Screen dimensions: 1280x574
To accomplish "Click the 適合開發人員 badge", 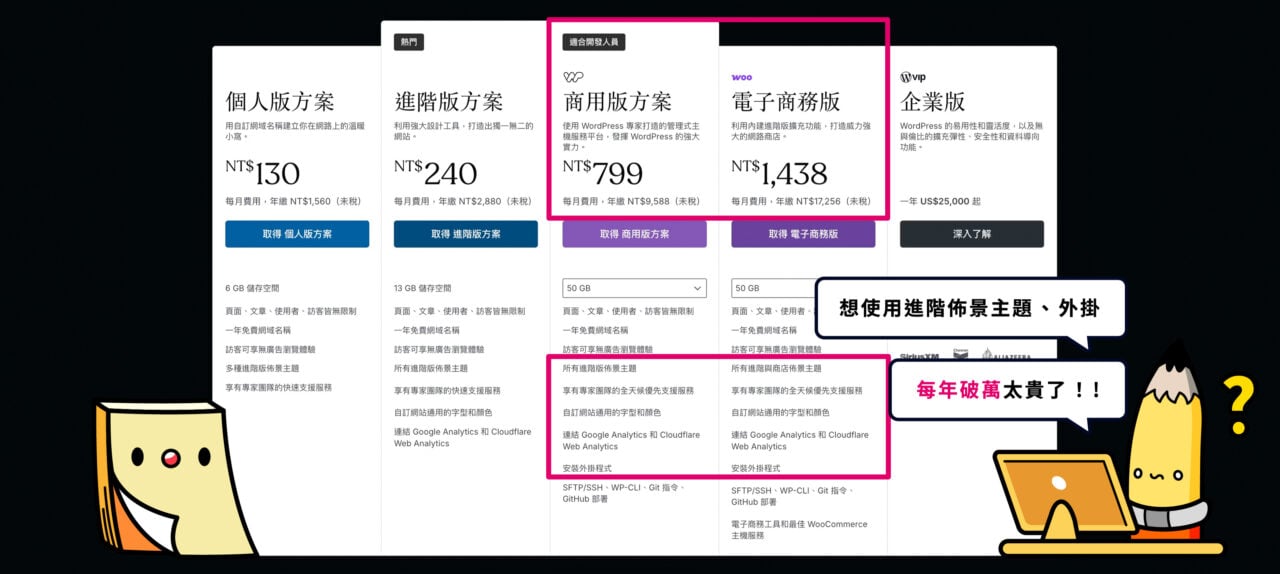I will pyautogui.click(x=594, y=42).
